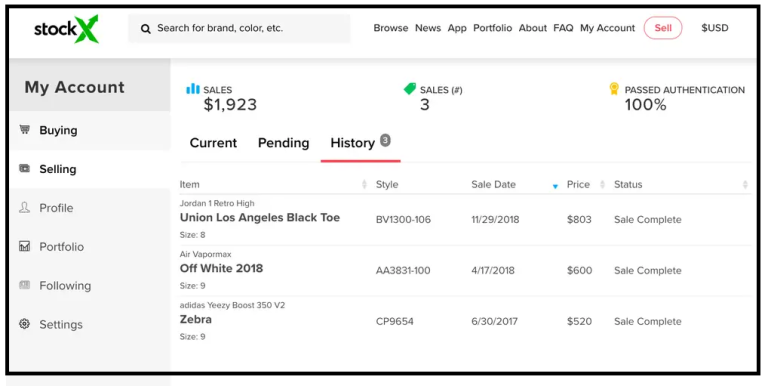The image size is (768, 386).
Task: Click the search input field
Action: pos(239,28)
